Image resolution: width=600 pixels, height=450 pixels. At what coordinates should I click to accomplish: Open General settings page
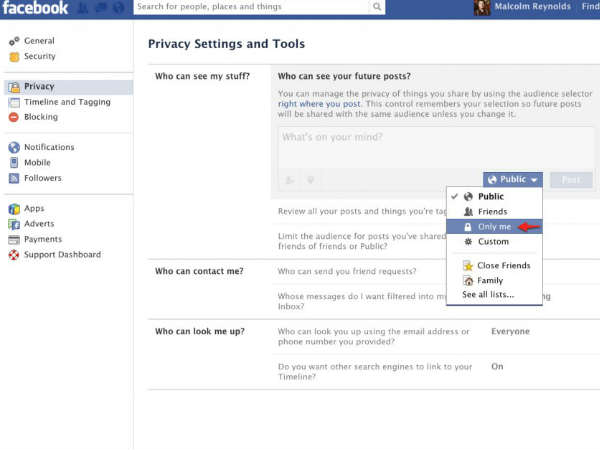pyautogui.click(x=39, y=41)
